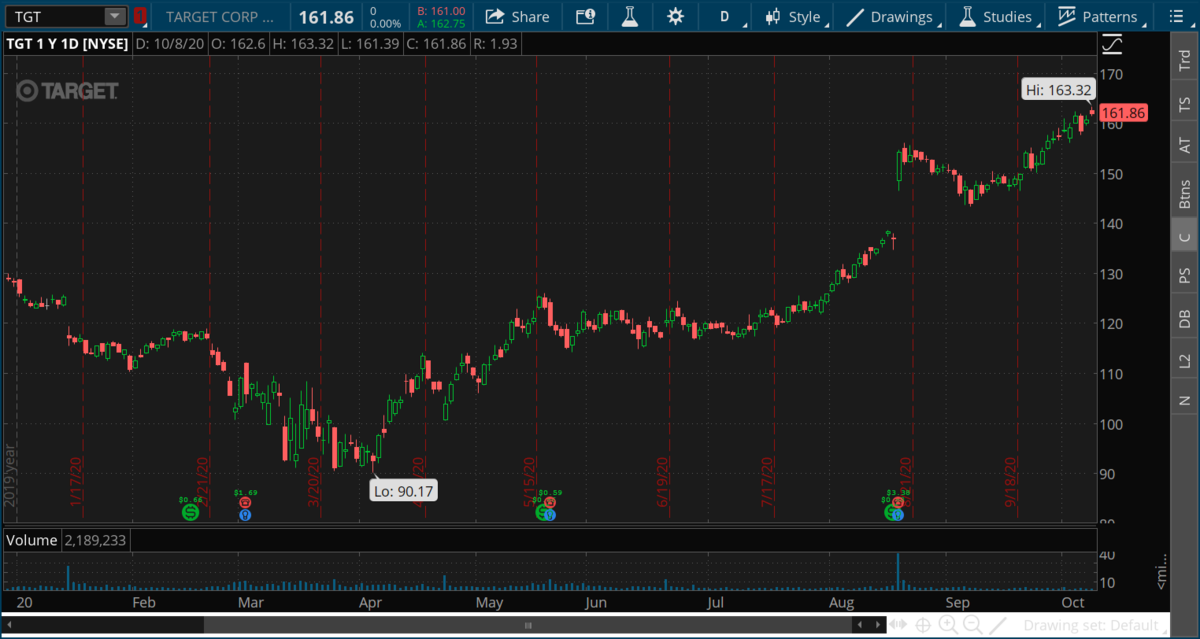This screenshot has width=1200, height=639.
Task: Click the blue conference call marker in early March
Action: (x=245, y=515)
